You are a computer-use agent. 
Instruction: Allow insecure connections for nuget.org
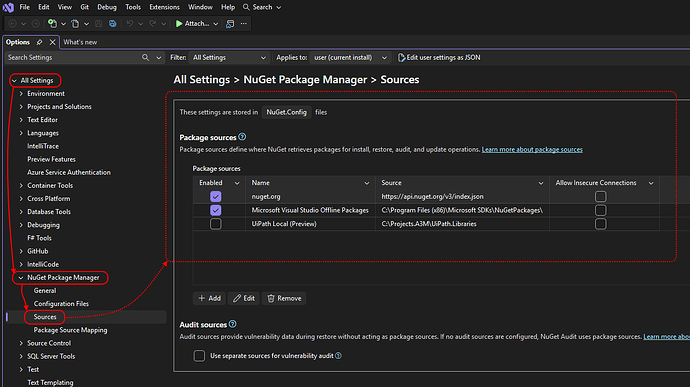tap(601, 196)
